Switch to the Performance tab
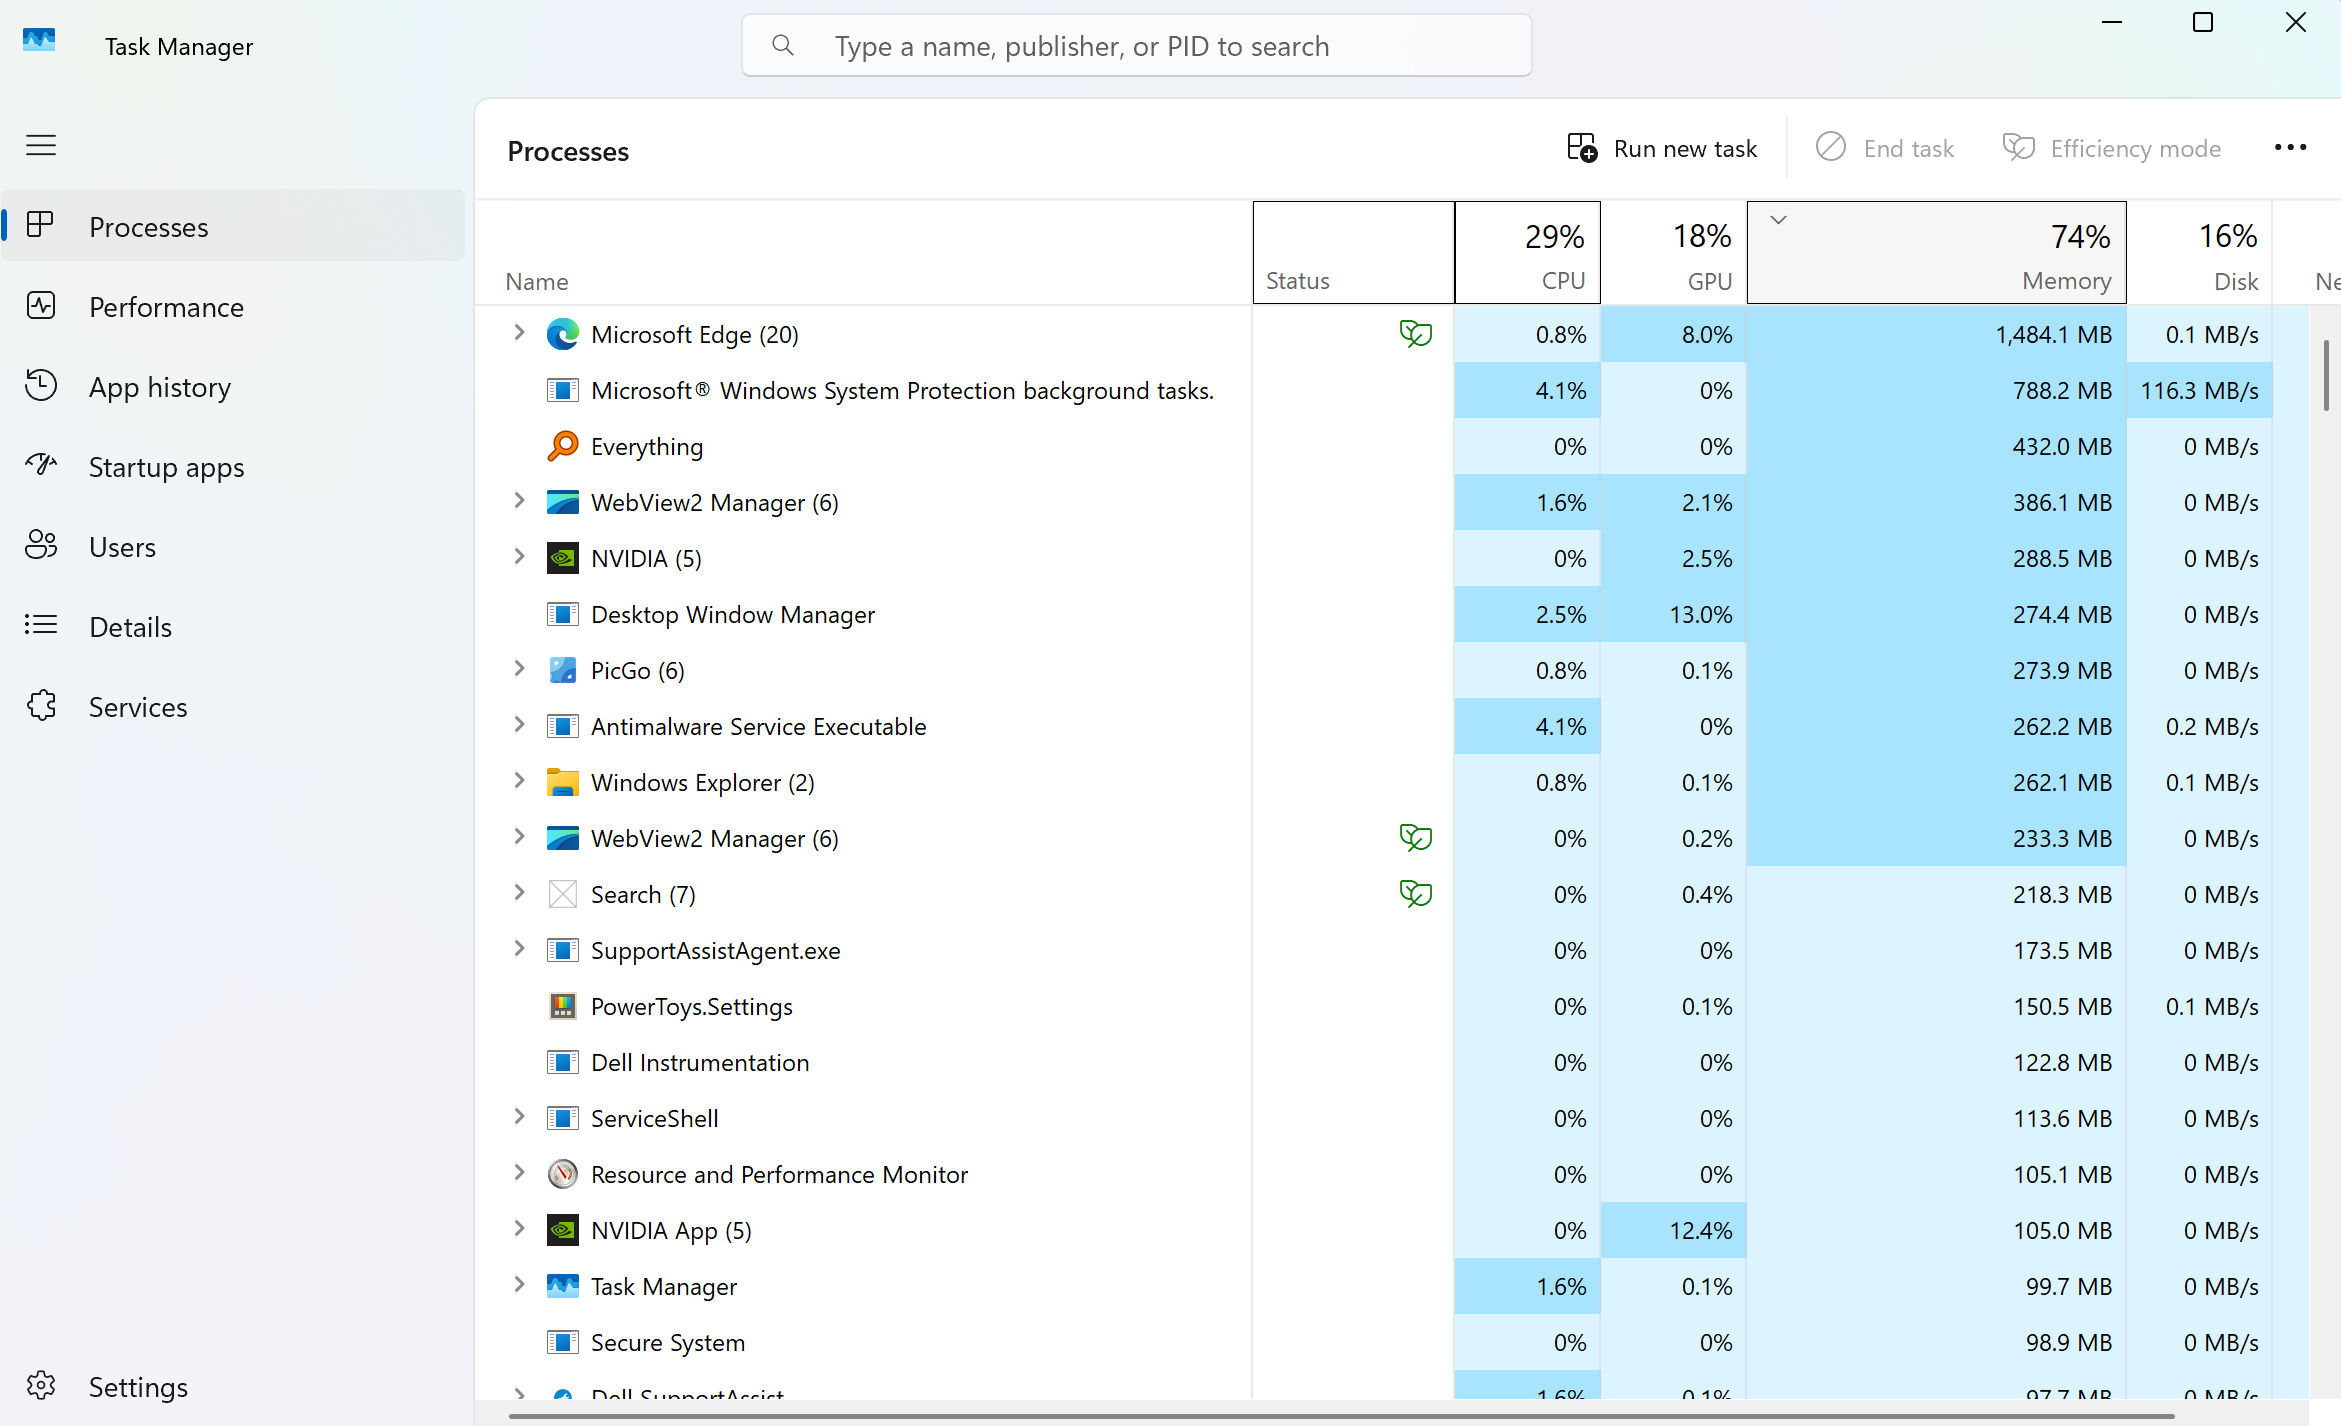The width and height of the screenshot is (2341, 1426). [166, 307]
